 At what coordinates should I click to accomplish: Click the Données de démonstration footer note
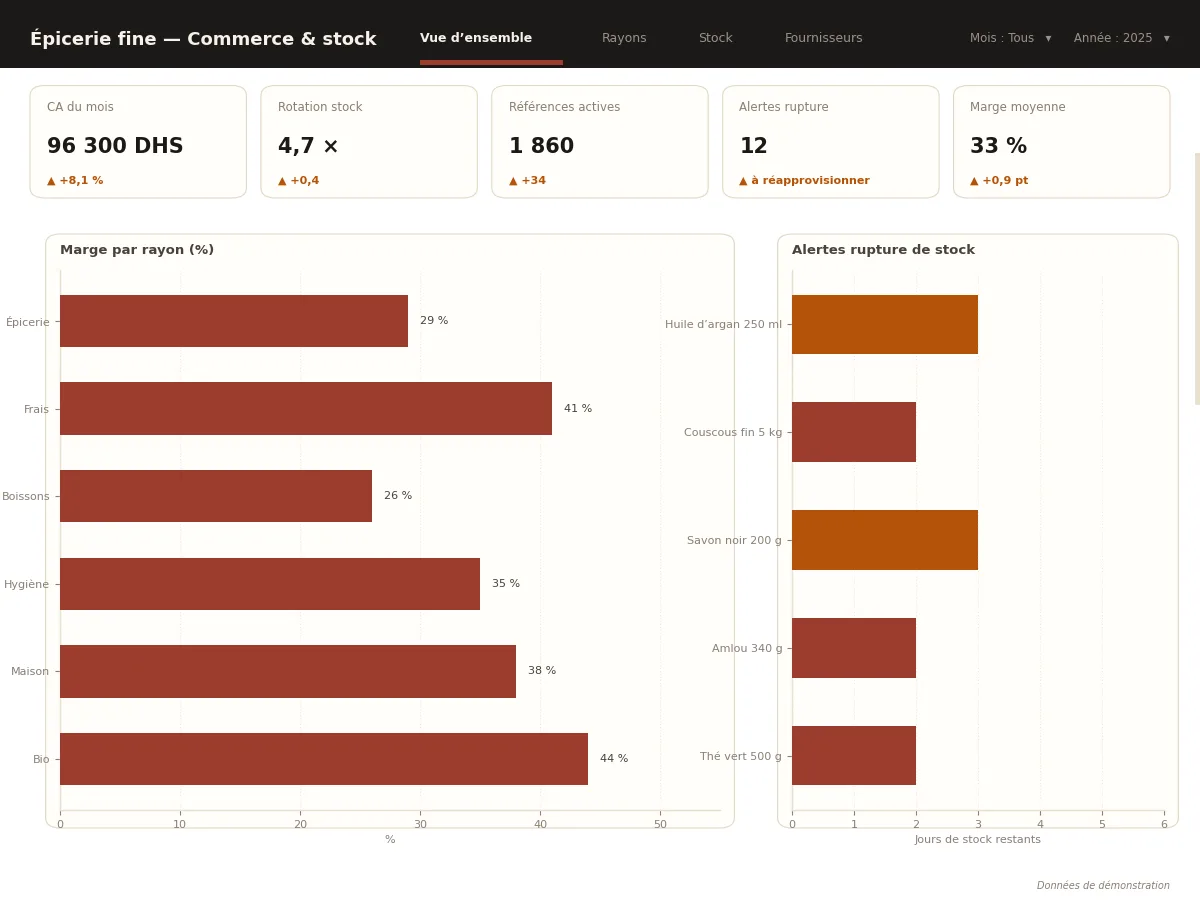pos(1103,886)
